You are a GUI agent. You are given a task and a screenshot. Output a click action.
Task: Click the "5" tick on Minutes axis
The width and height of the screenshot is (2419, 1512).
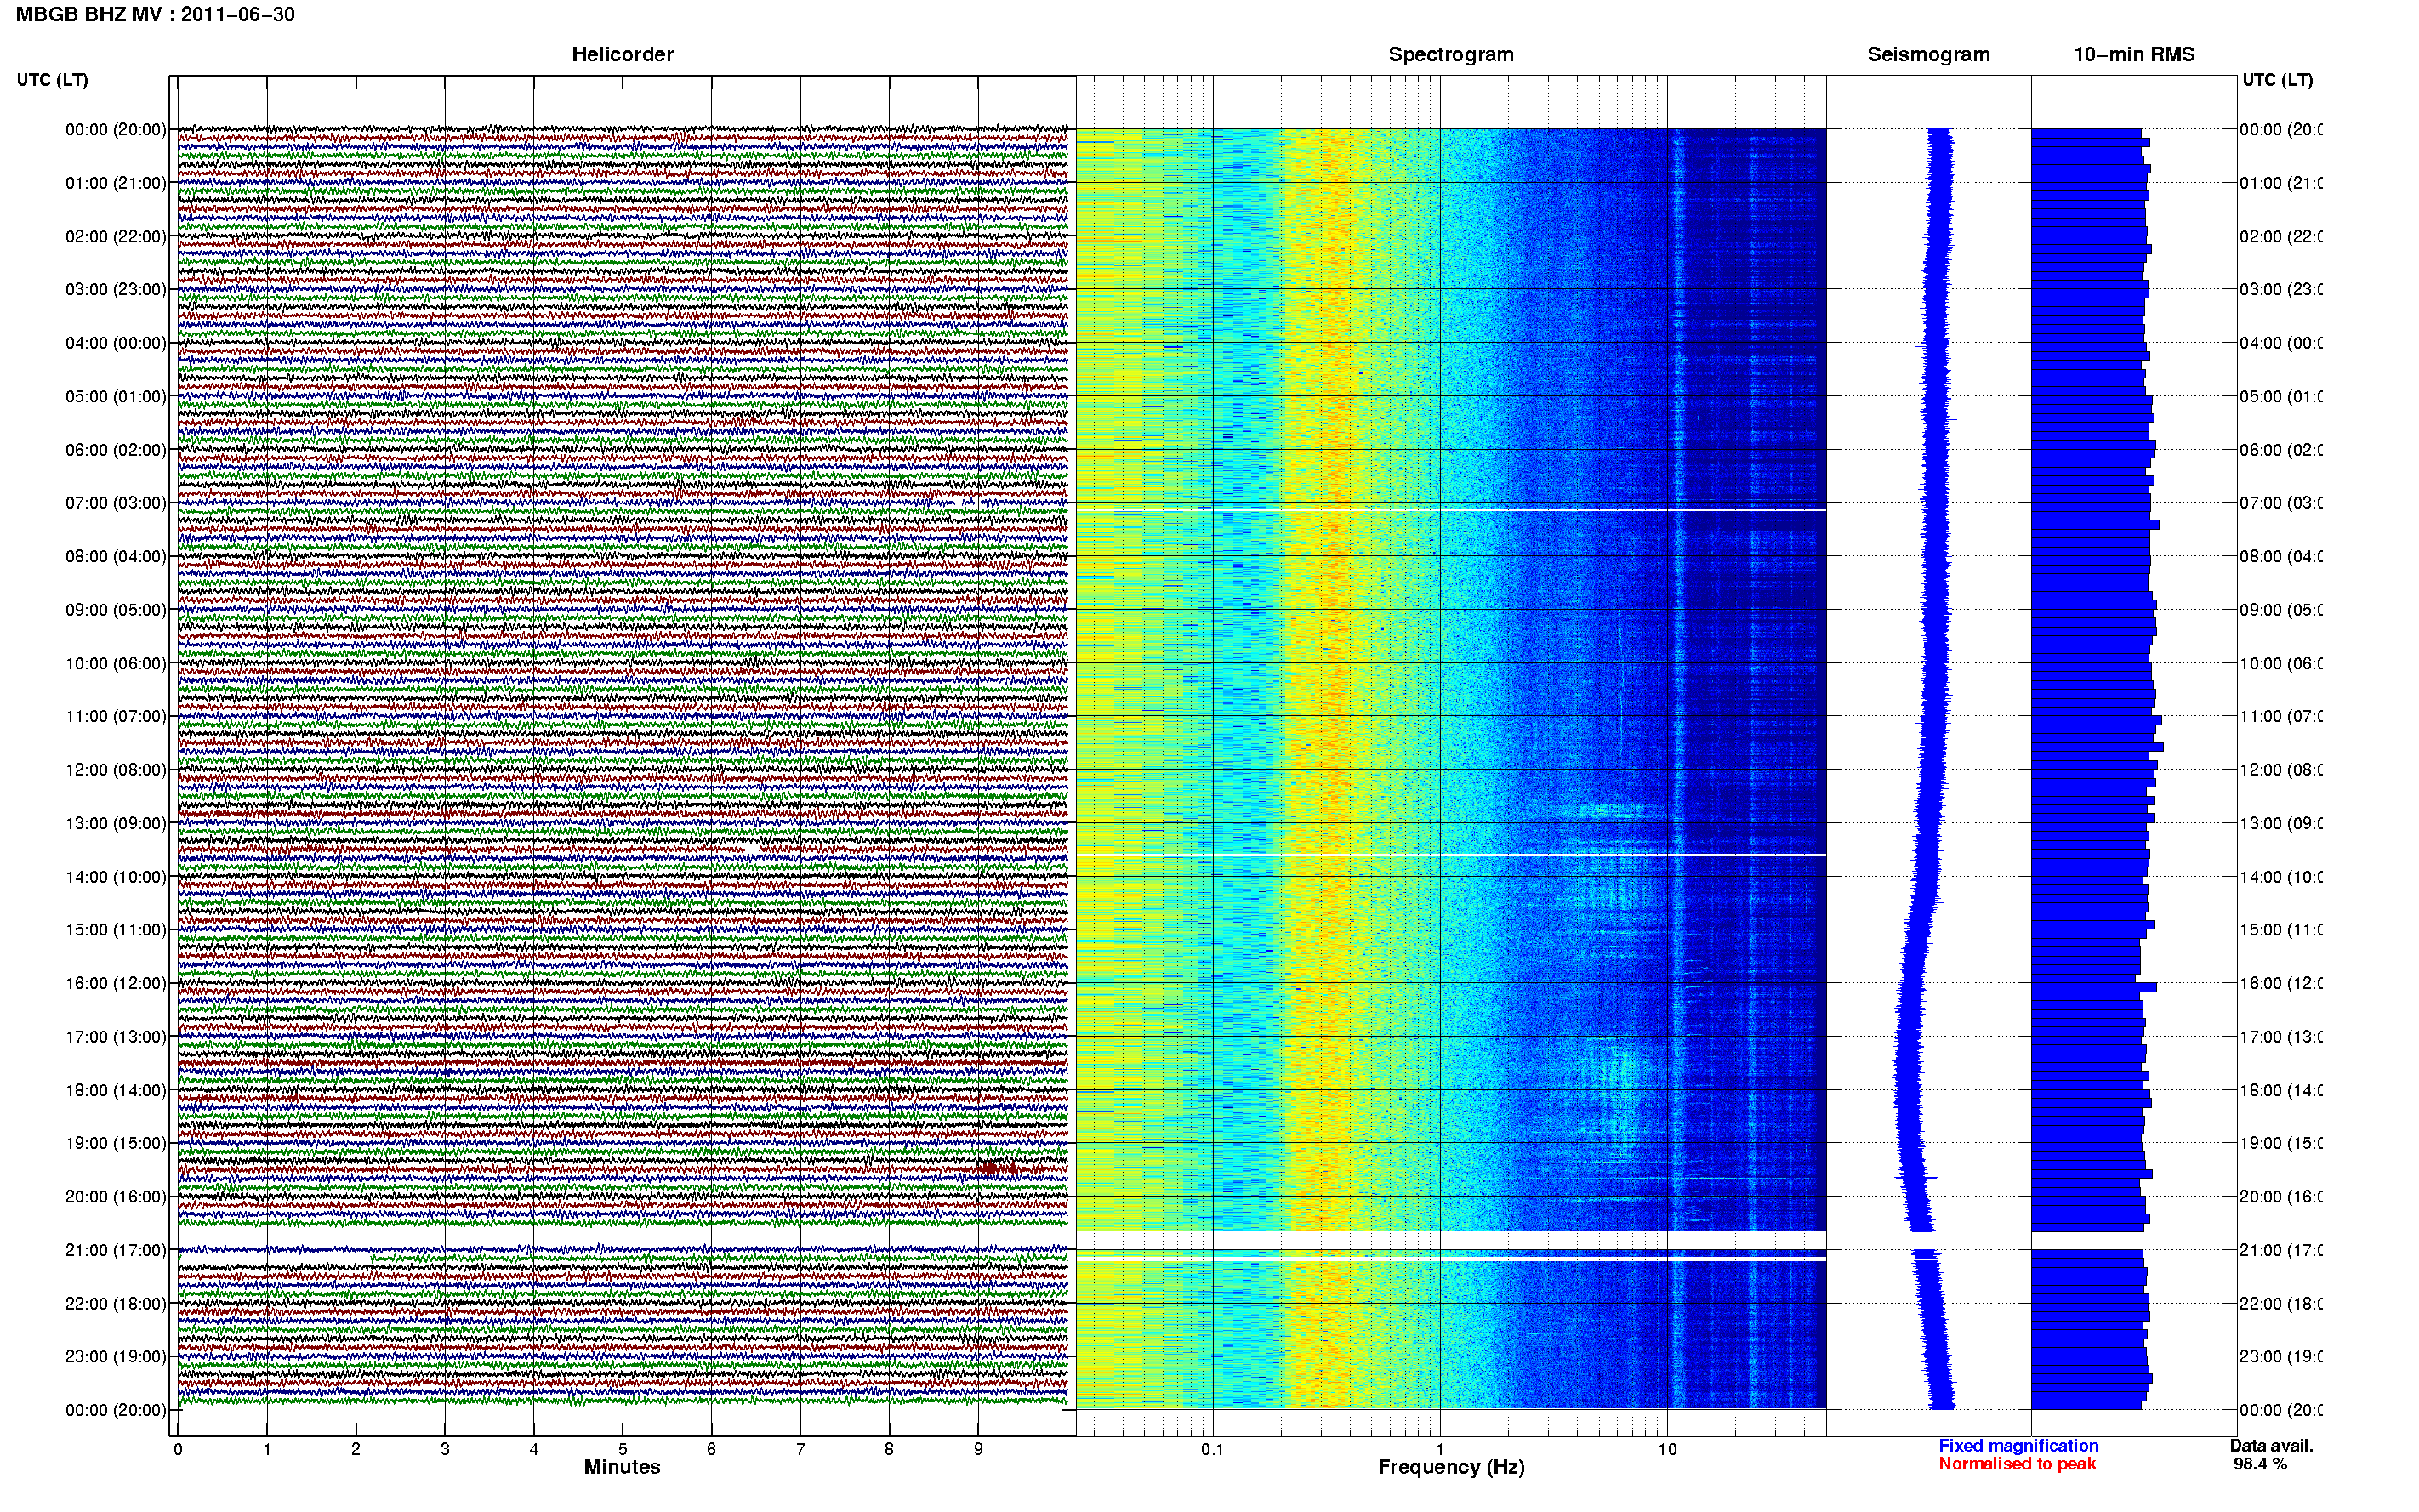click(x=622, y=1449)
